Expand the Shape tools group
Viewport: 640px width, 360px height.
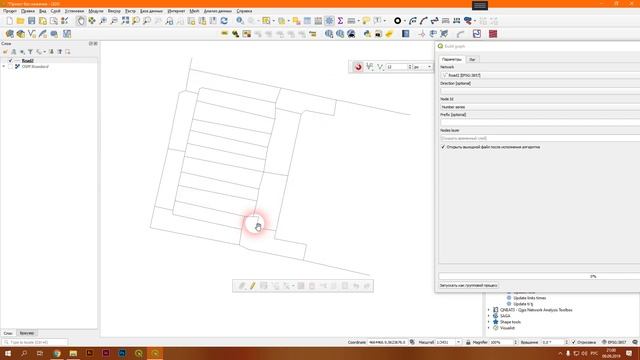[x=489, y=322]
